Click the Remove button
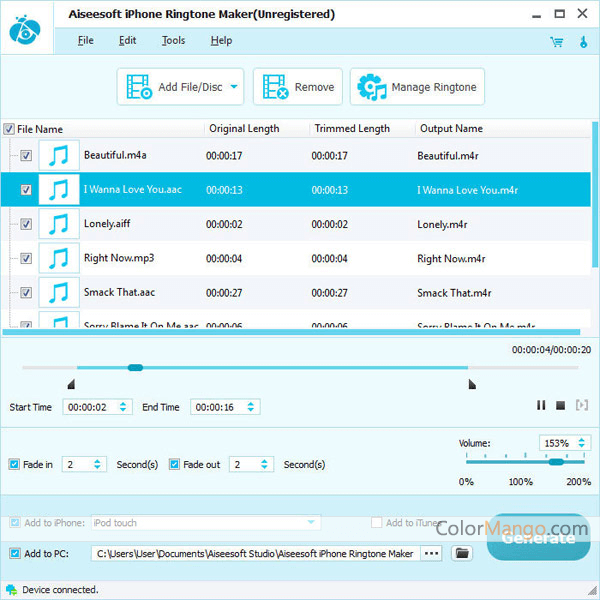The width and height of the screenshot is (600, 600). pos(298,87)
